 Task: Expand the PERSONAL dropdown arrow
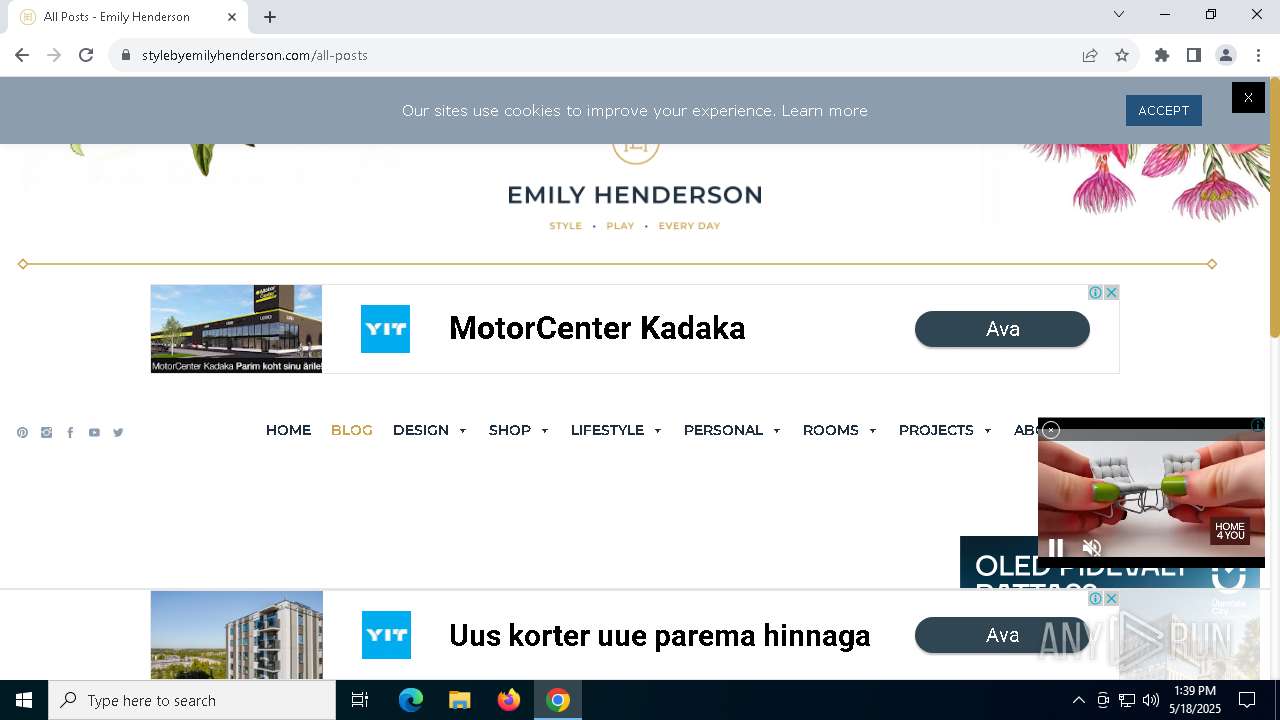(777, 431)
